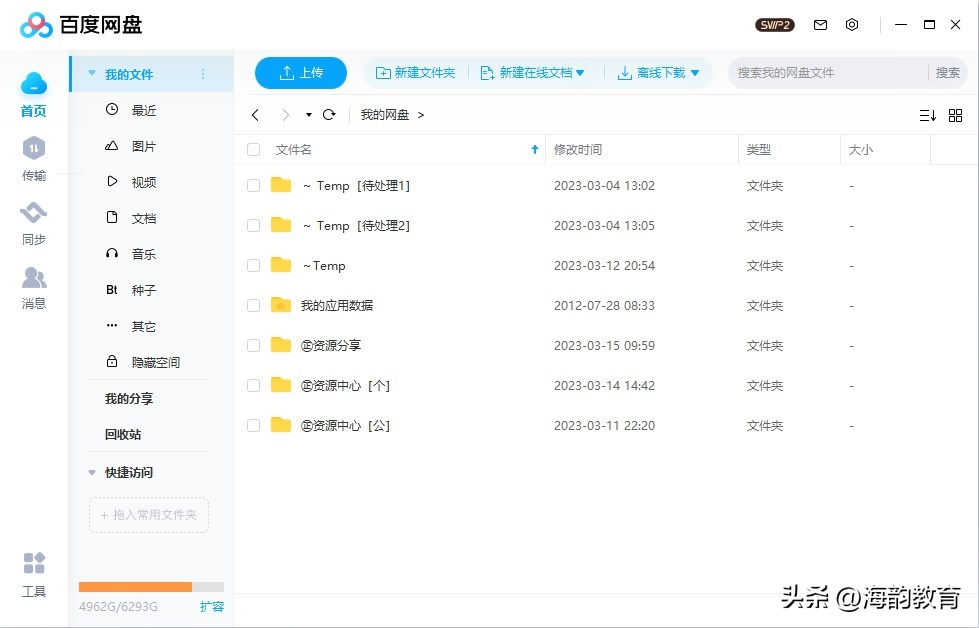Image resolution: width=979 pixels, height=628 pixels.
Task: Click the SVIP2 membership badge
Action: pos(775,25)
